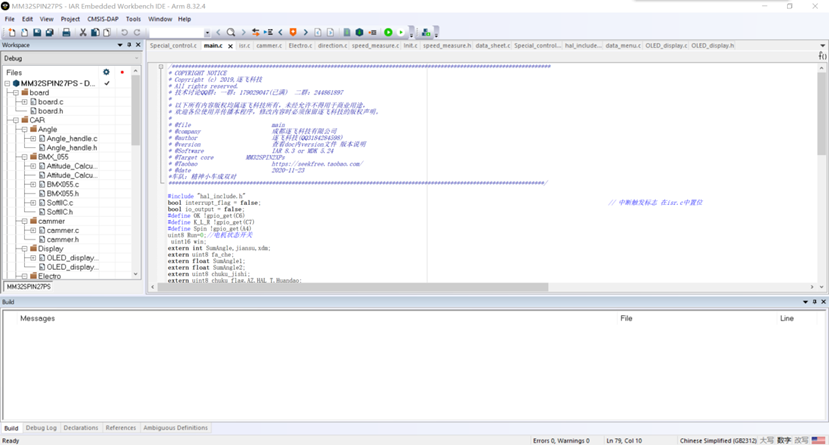Switch to the Special_control.c tab
829x445 pixels.
(173, 45)
